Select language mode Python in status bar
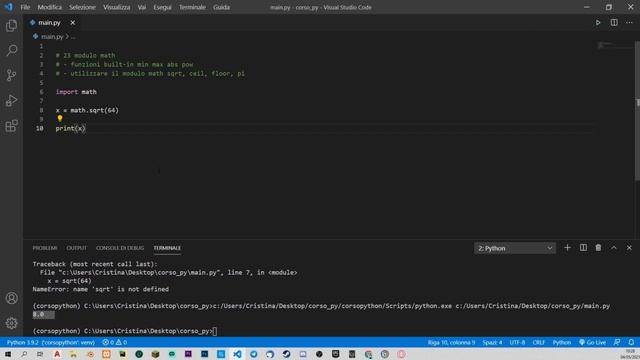The width and height of the screenshot is (640, 360). (562, 342)
